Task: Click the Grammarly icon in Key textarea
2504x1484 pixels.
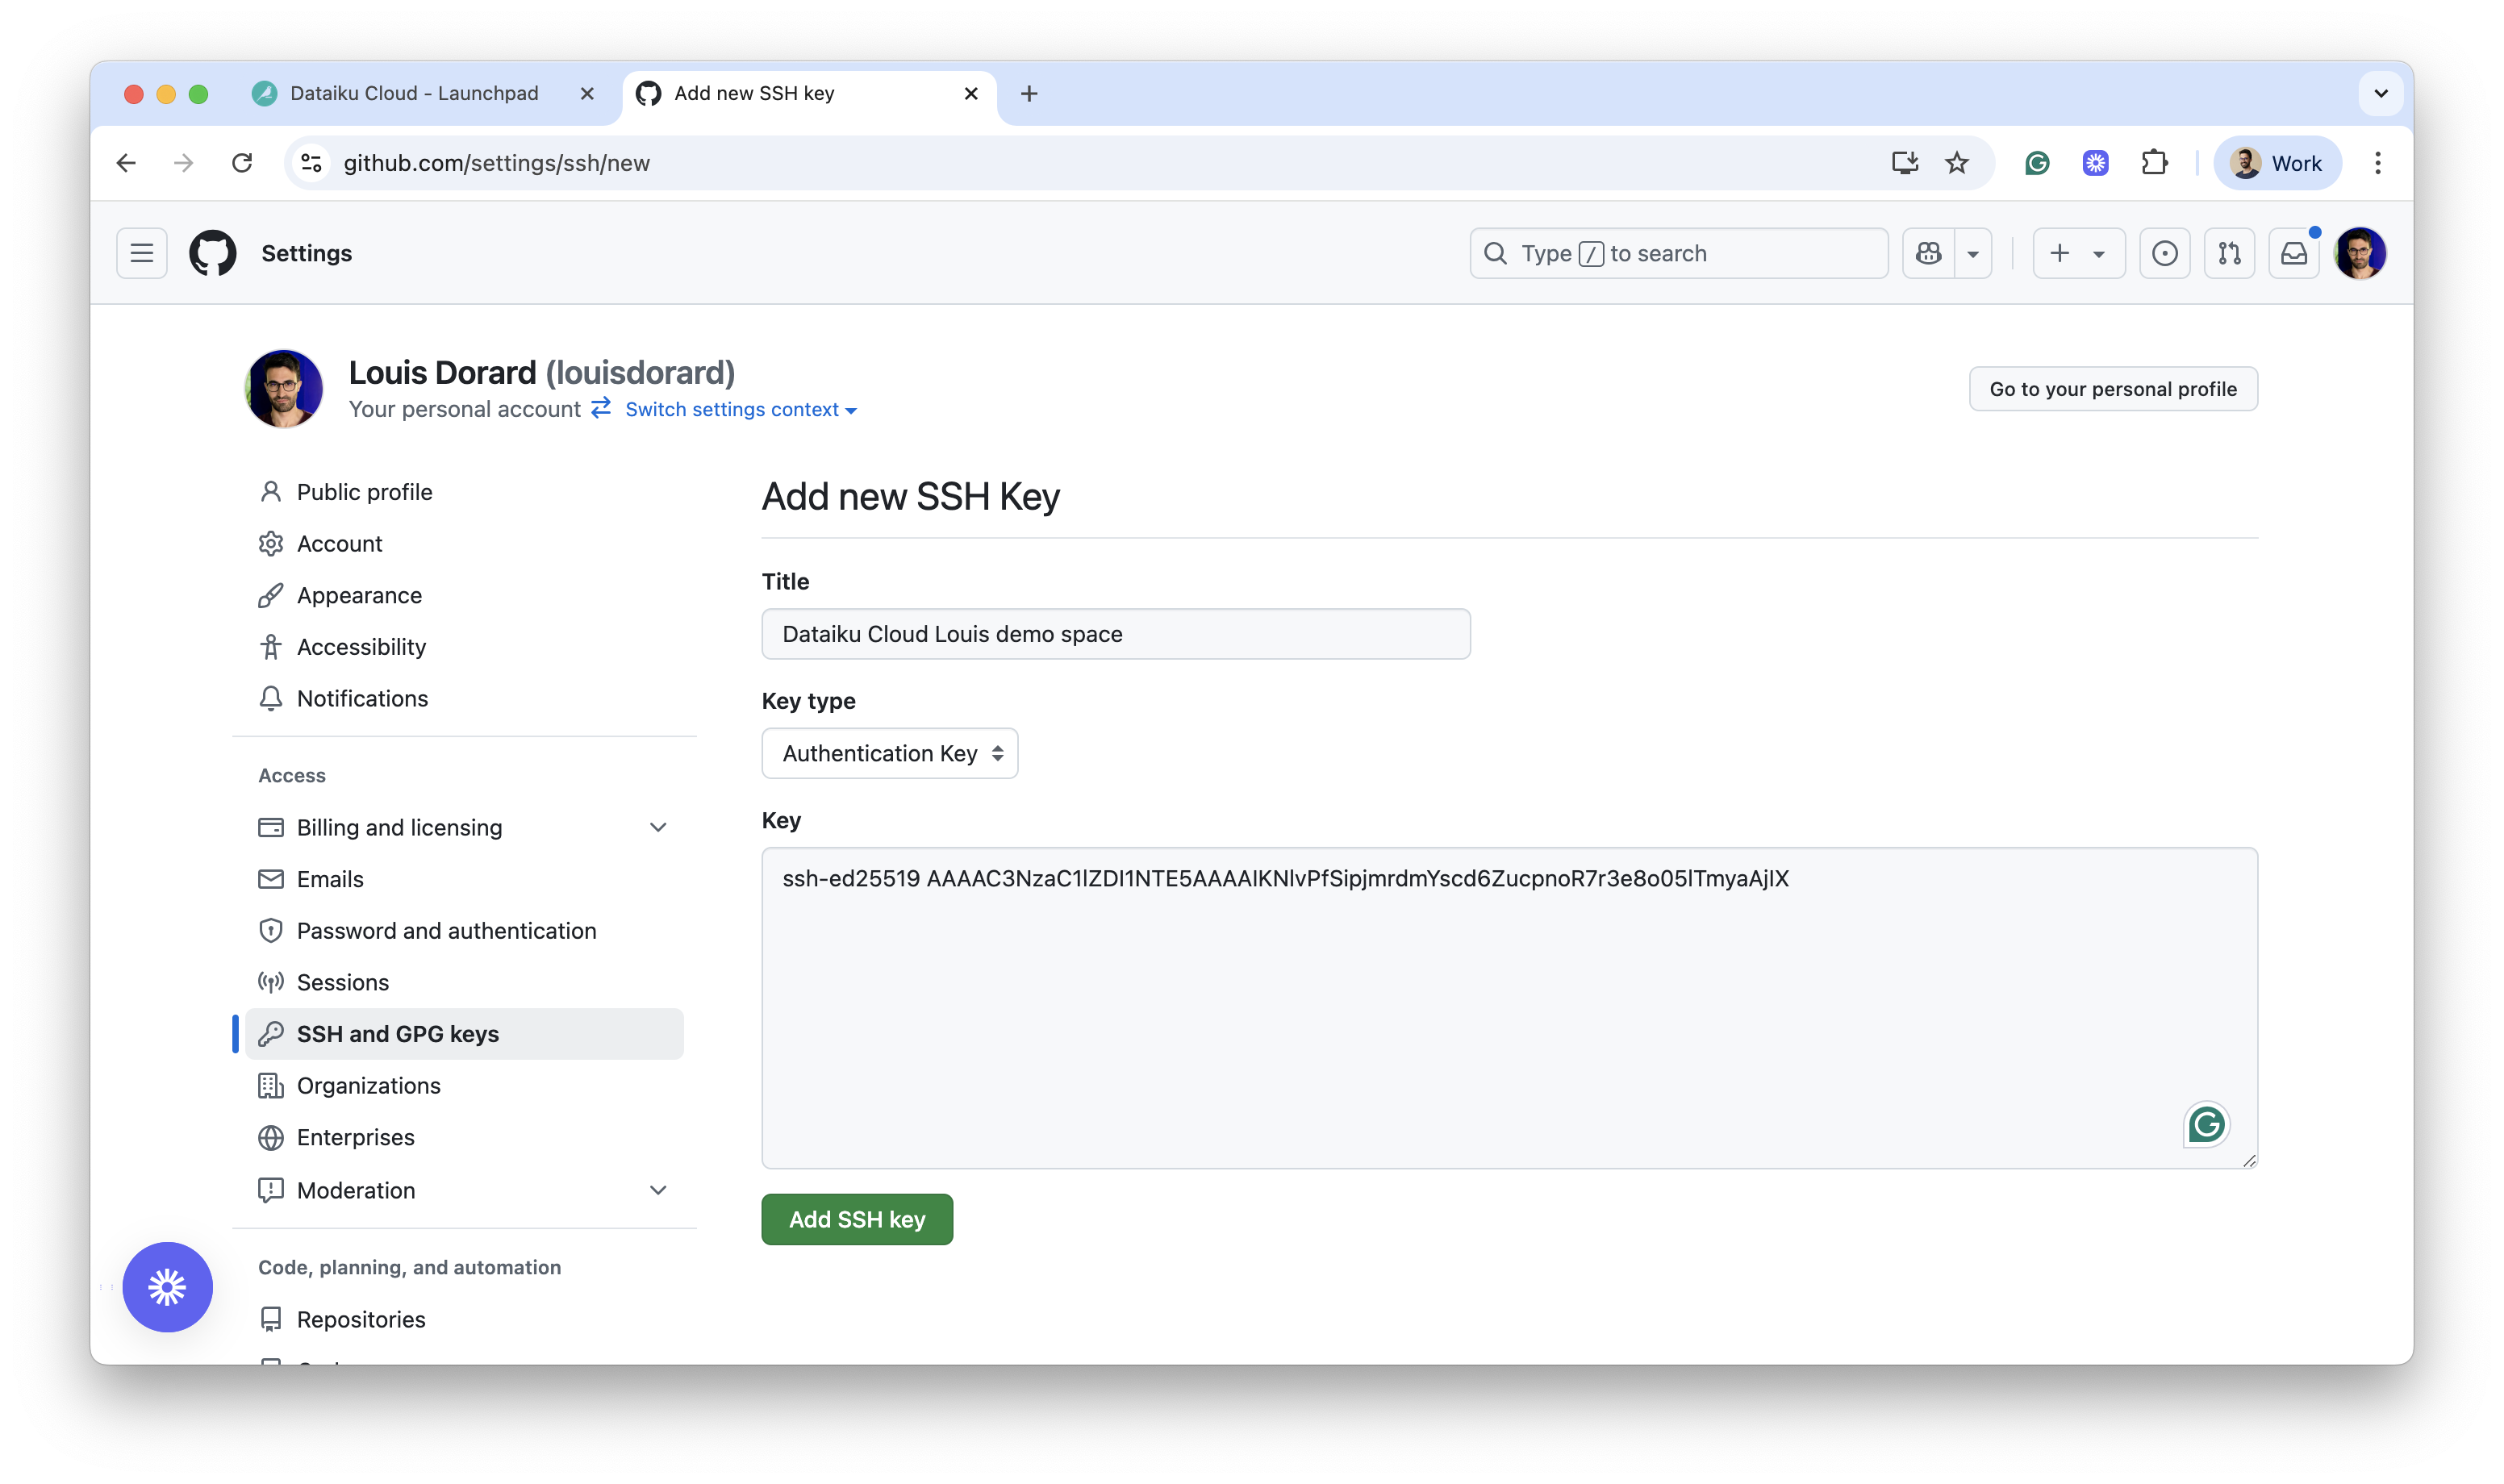Action: [x=2206, y=1125]
